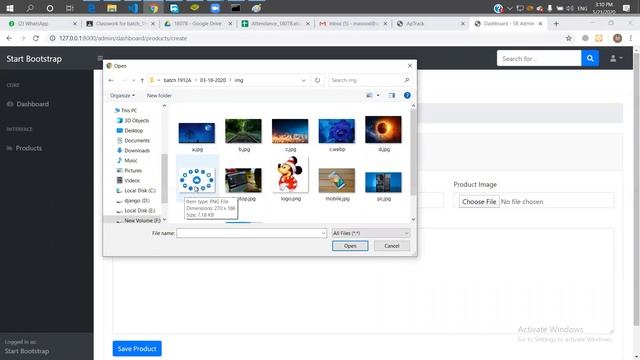Open user account dropdown in admin navbar
This screenshot has height=360, width=640.
(x=616, y=59)
